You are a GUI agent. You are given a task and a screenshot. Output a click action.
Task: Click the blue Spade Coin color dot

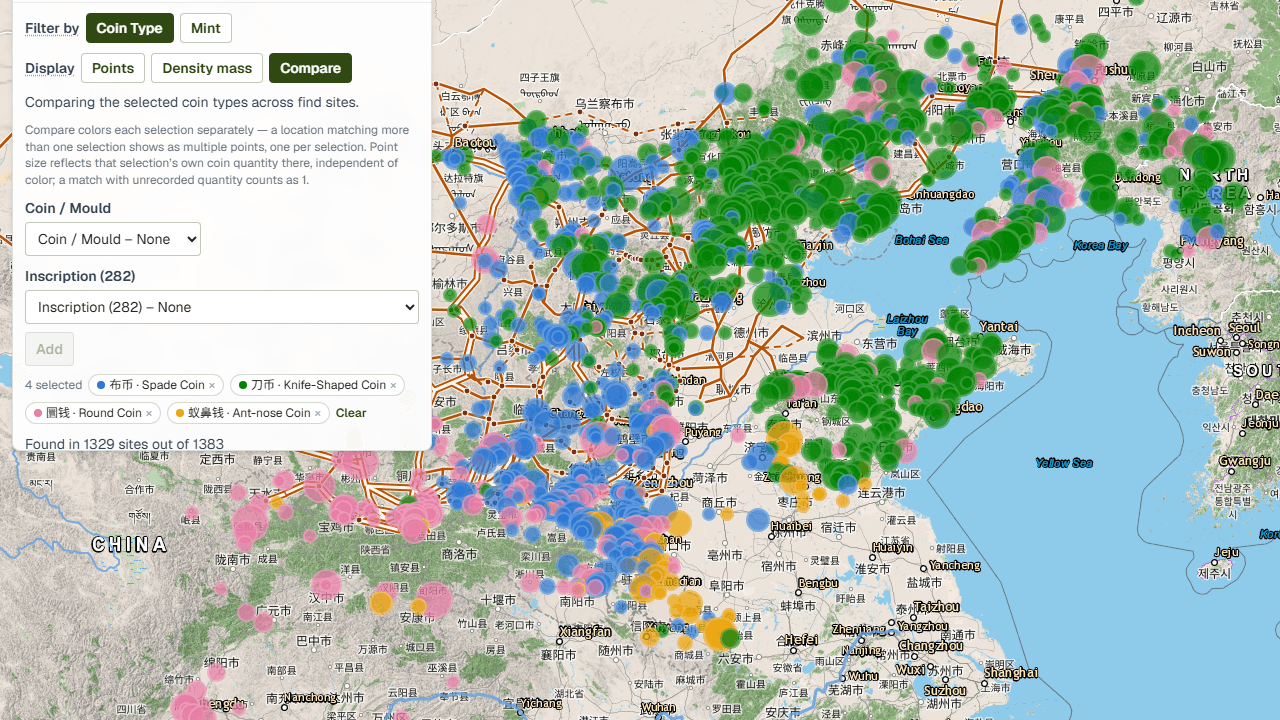point(101,385)
